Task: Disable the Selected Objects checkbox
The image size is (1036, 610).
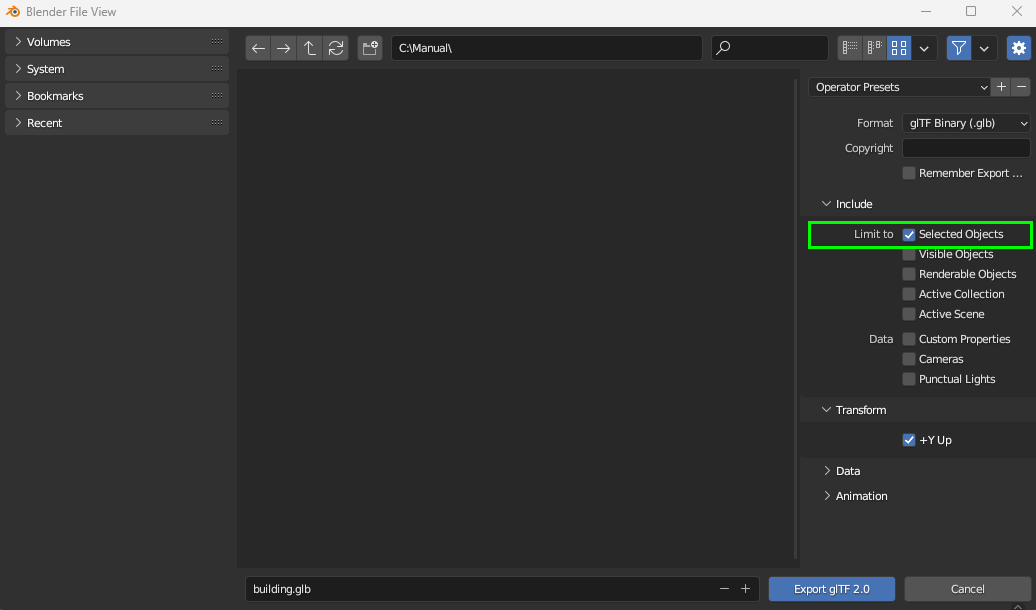Action: [x=909, y=234]
